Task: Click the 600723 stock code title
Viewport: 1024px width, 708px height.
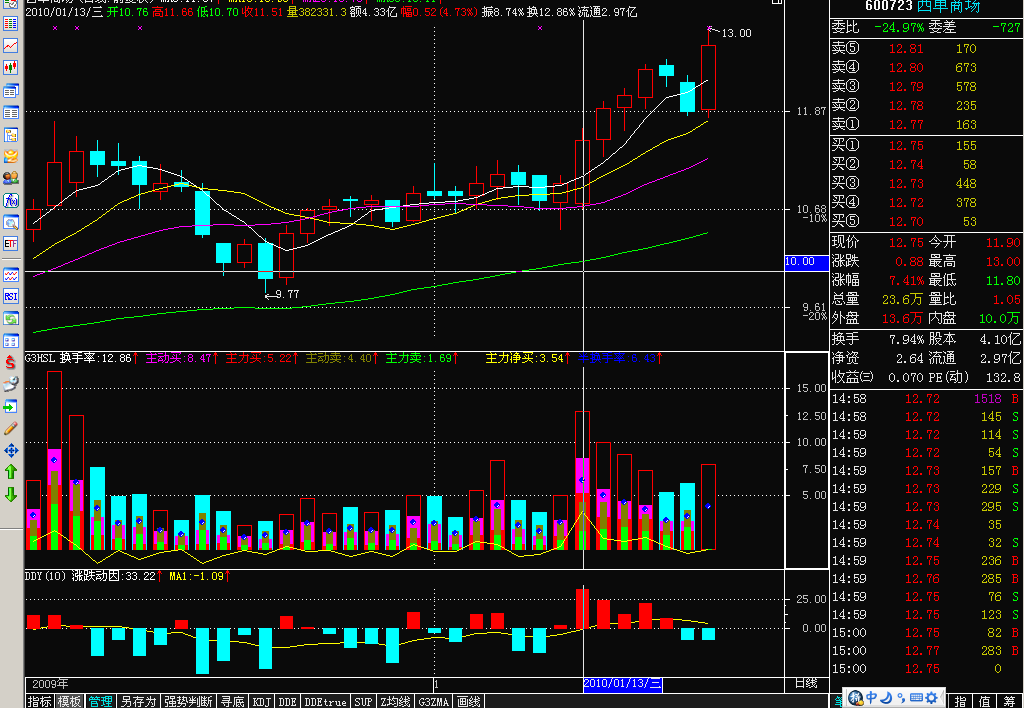Action: coord(888,7)
